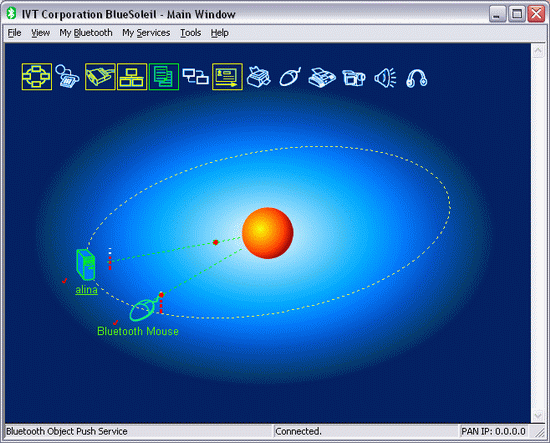Open the Tools menu
The image size is (550, 443).
pos(190,33)
